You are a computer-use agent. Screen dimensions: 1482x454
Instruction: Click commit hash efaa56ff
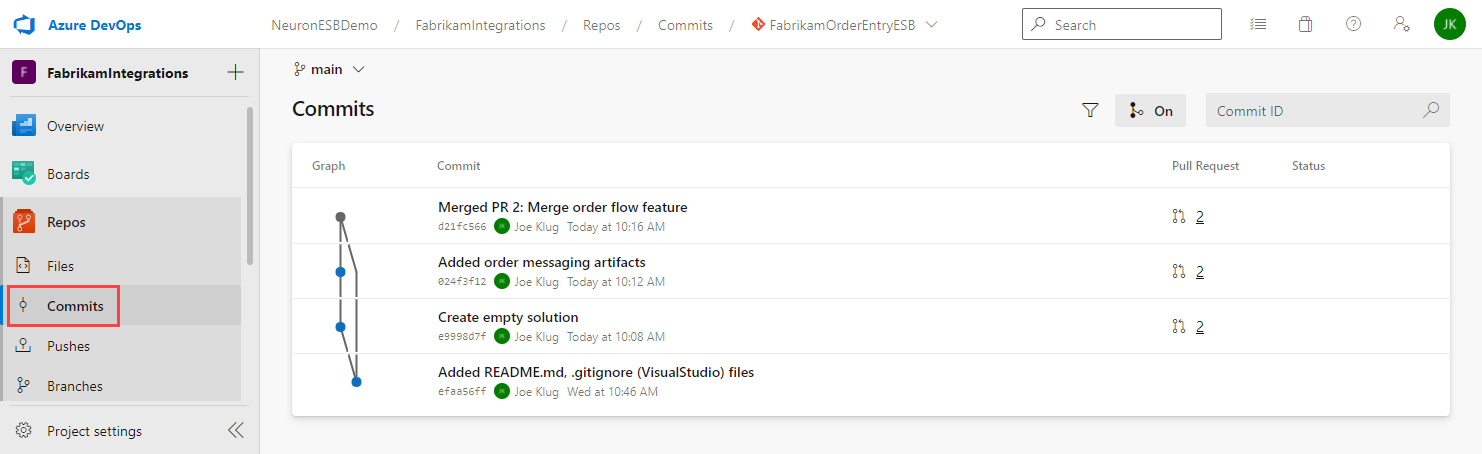462,392
